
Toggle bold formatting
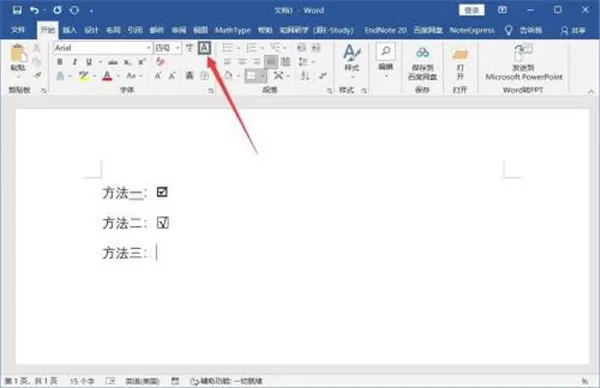[60, 62]
